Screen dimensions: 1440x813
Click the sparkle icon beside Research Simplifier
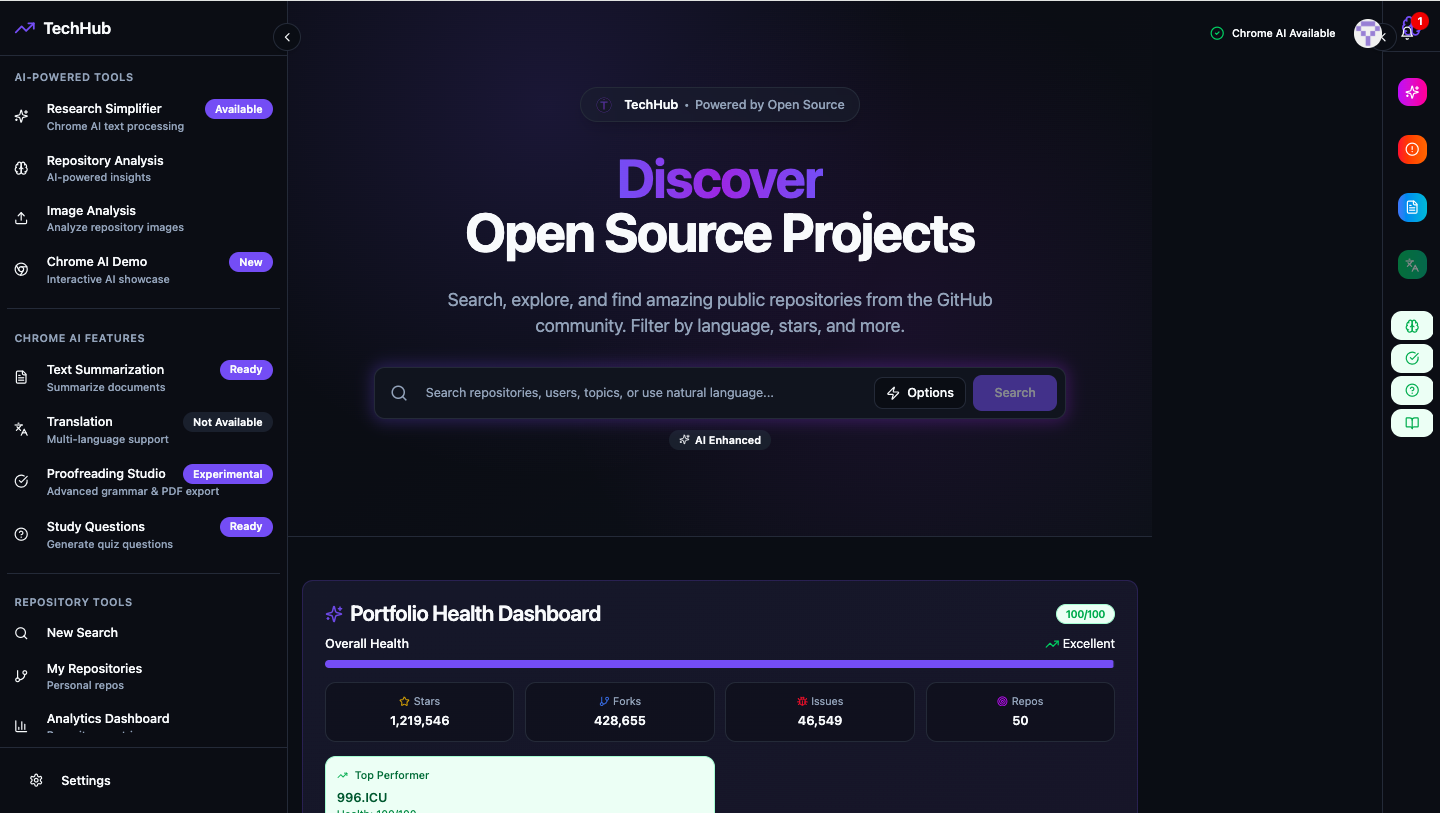pos(21,117)
